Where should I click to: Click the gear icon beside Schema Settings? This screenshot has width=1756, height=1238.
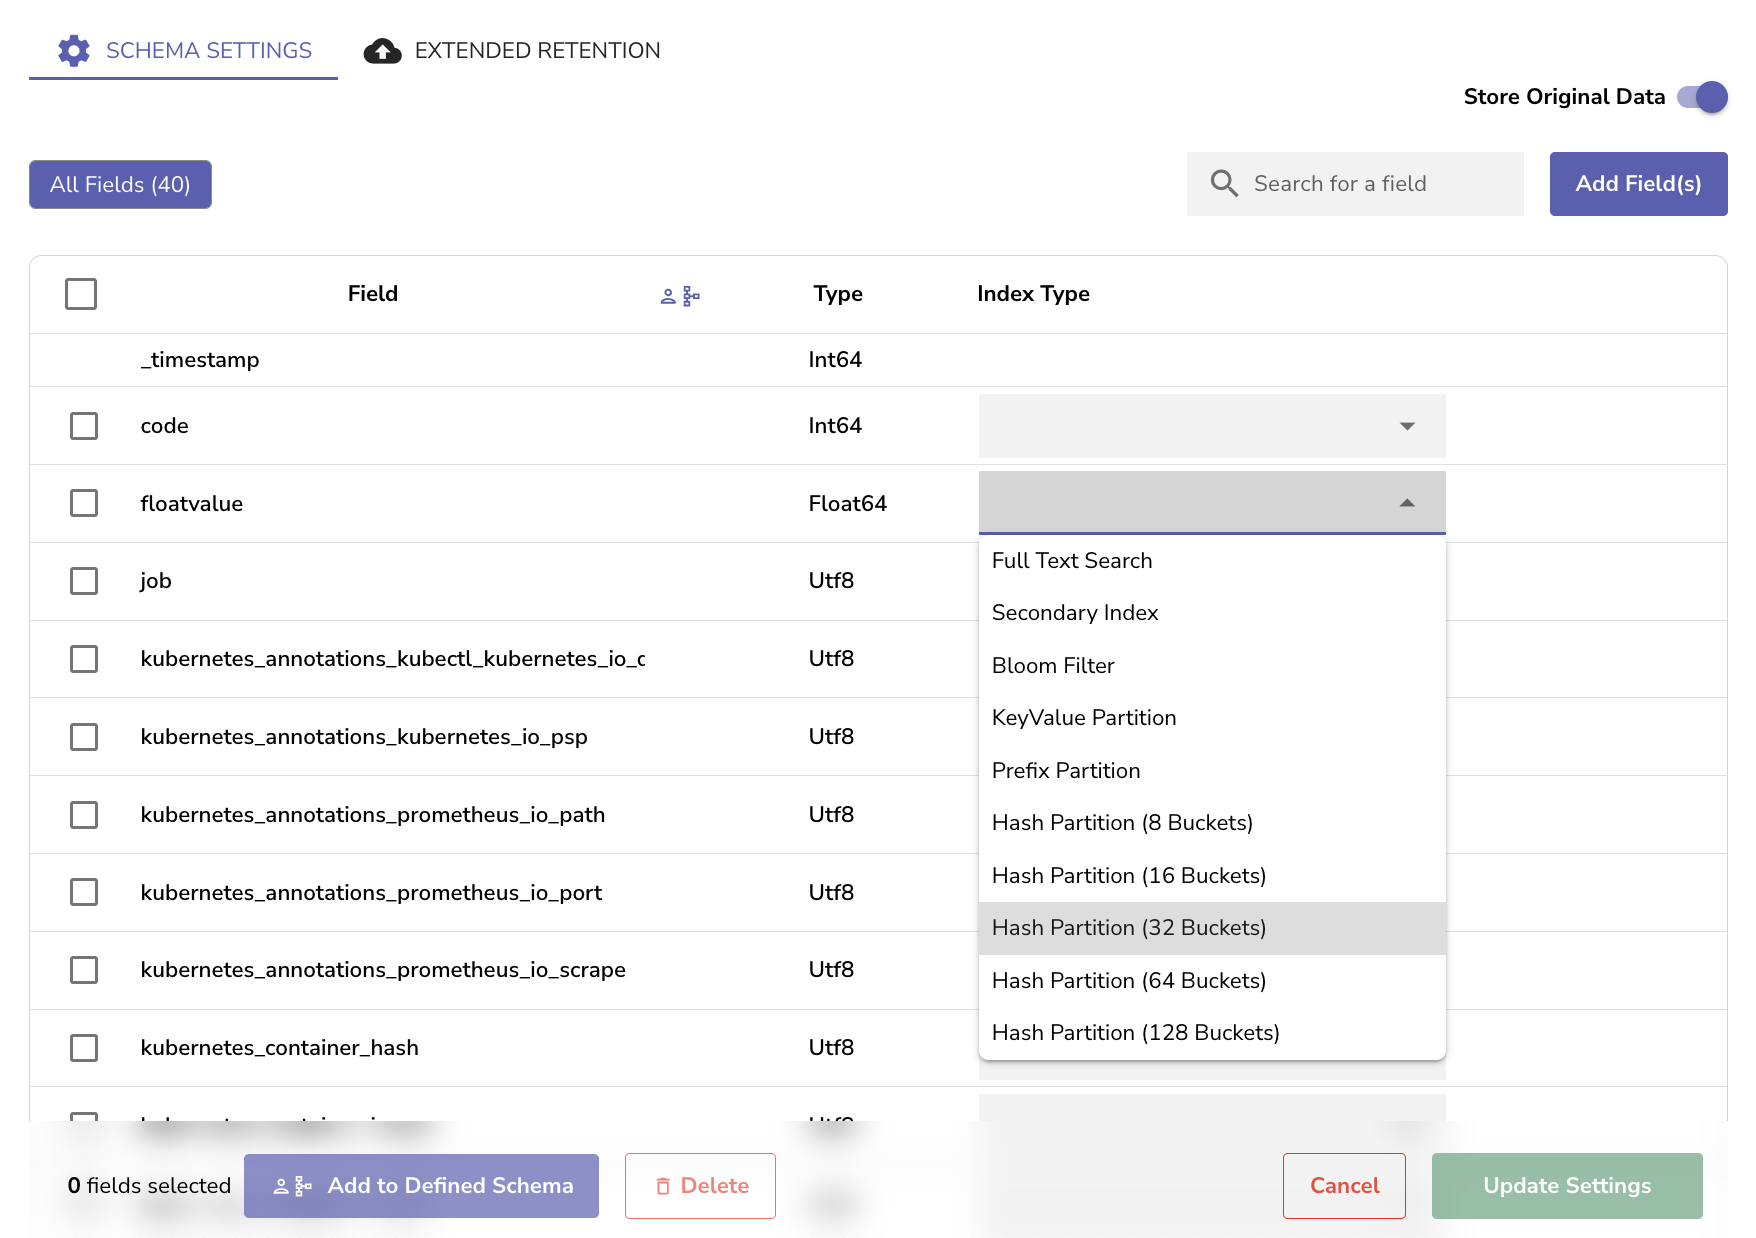[73, 50]
